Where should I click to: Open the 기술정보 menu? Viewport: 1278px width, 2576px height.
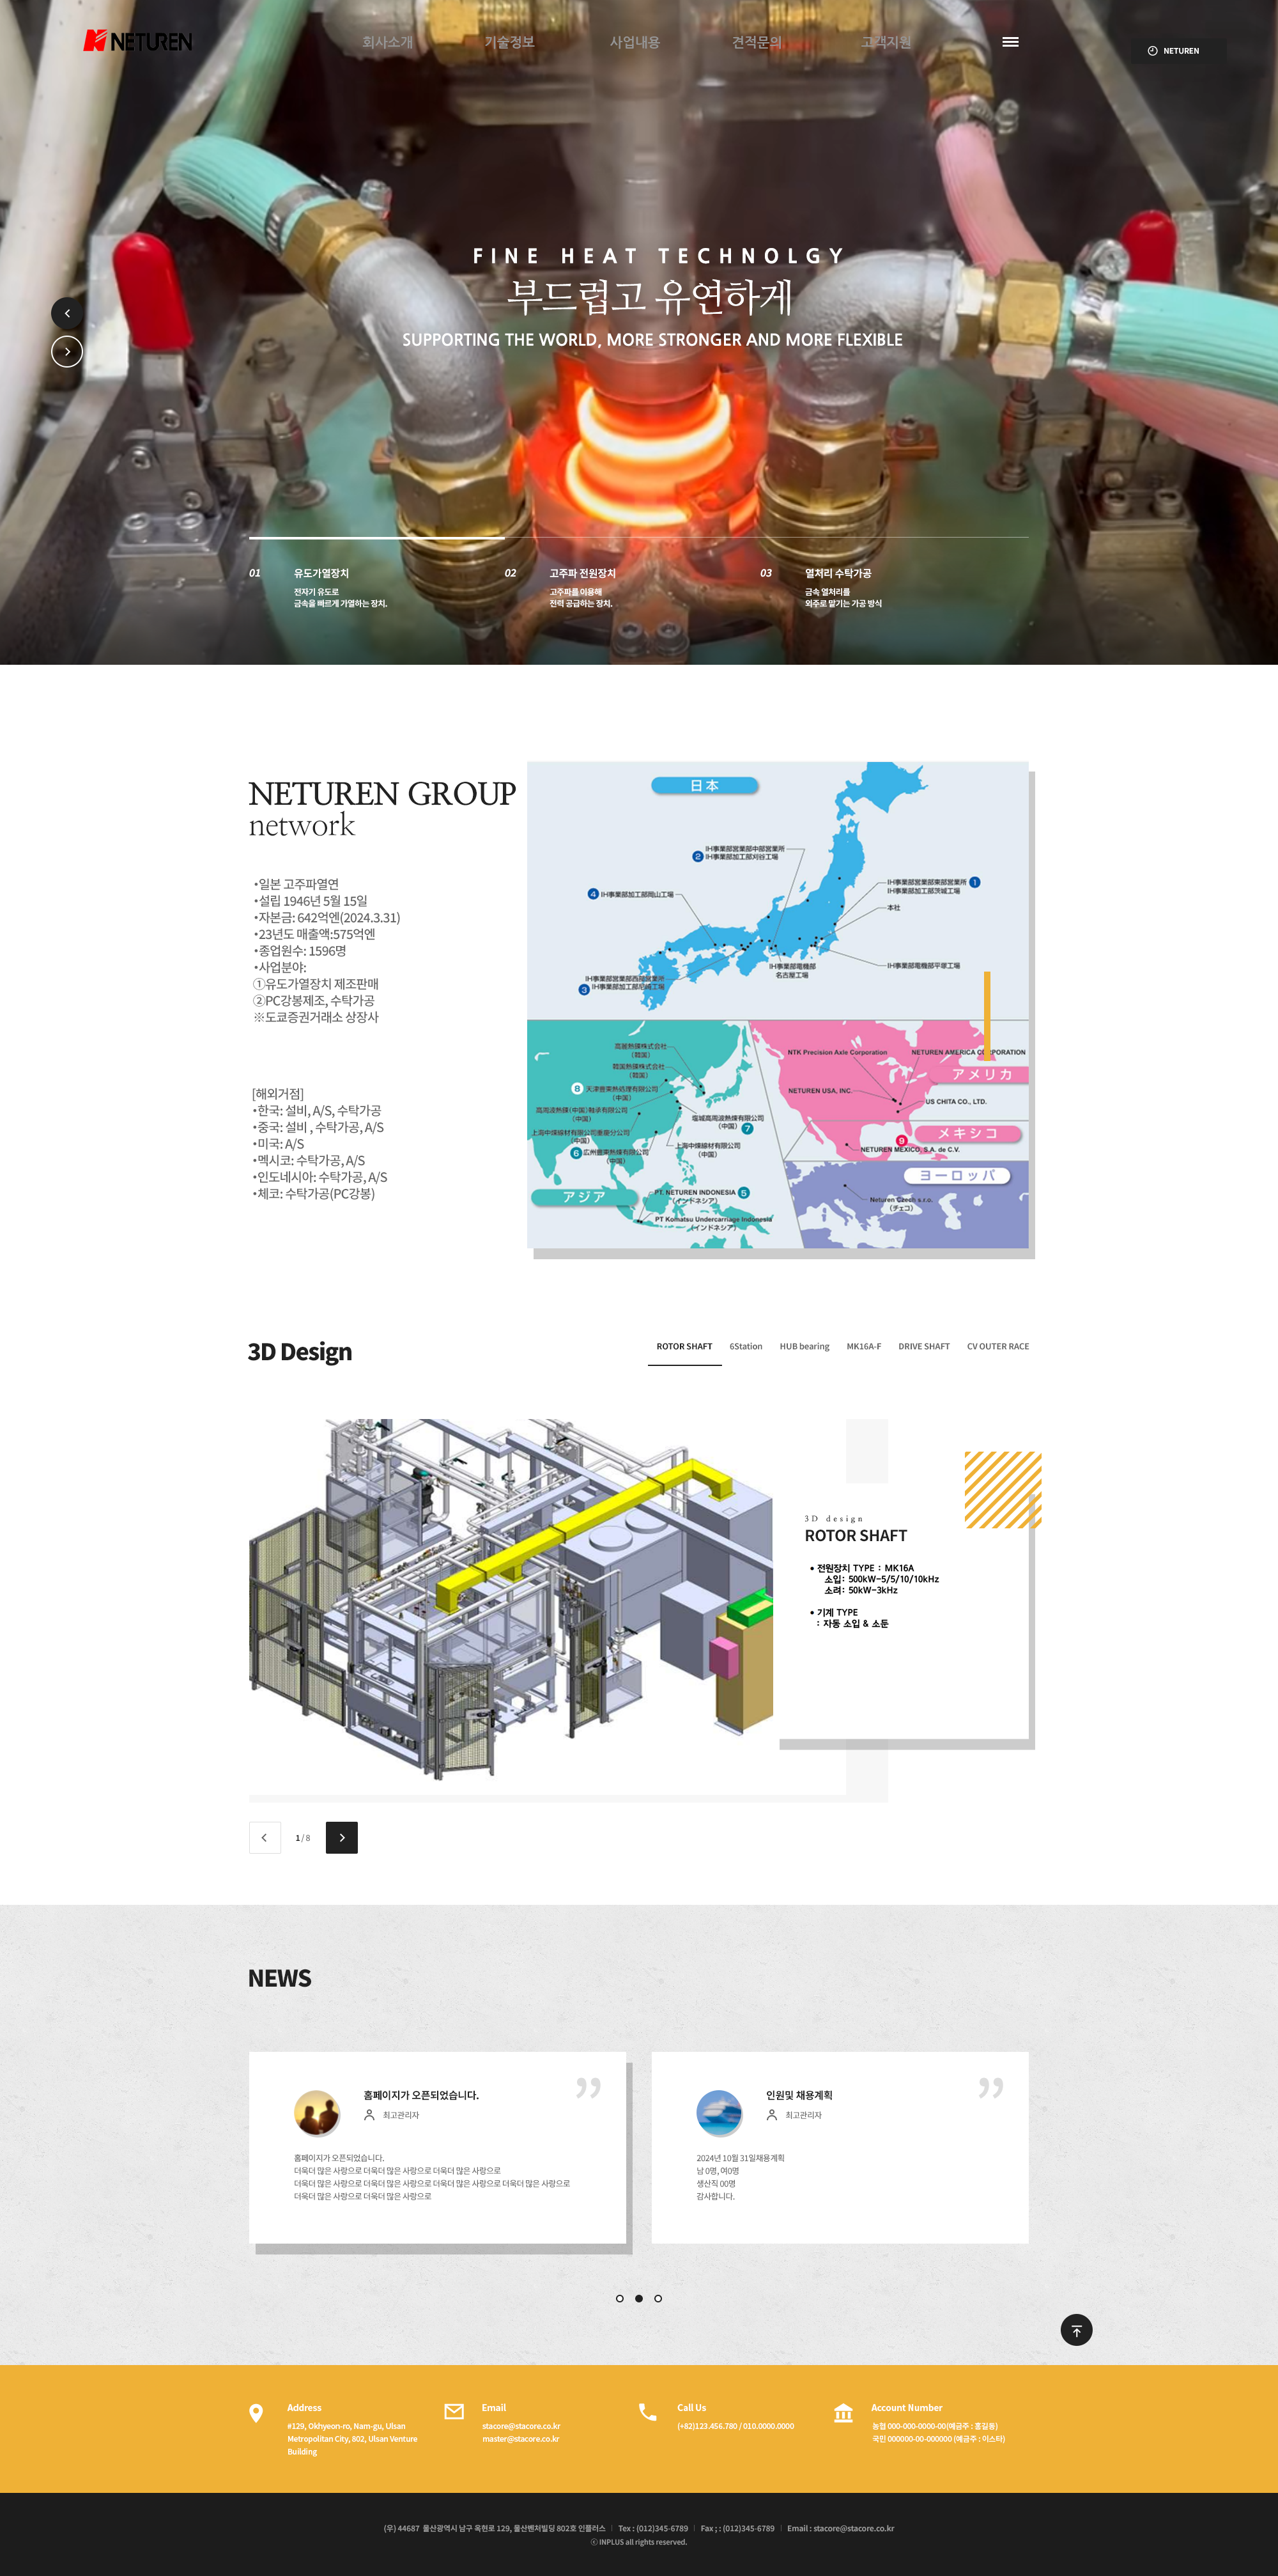(x=509, y=42)
